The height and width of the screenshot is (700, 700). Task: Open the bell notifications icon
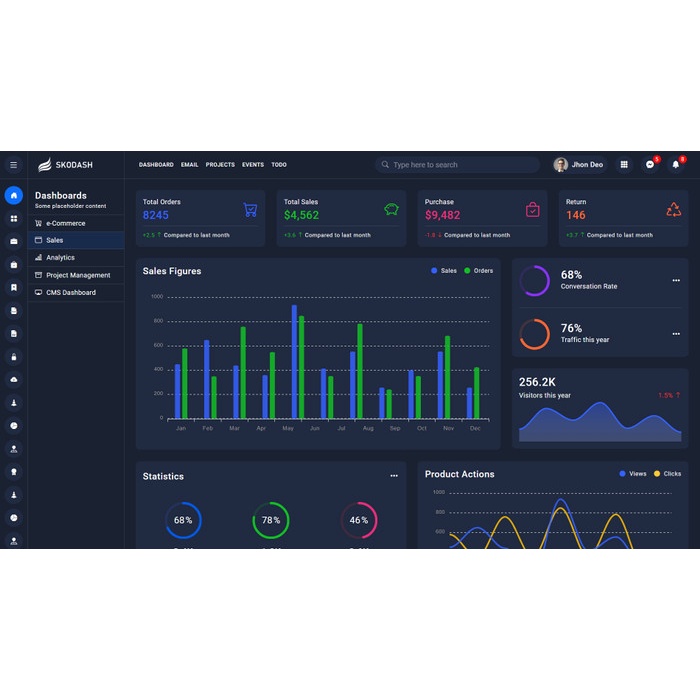tap(676, 165)
